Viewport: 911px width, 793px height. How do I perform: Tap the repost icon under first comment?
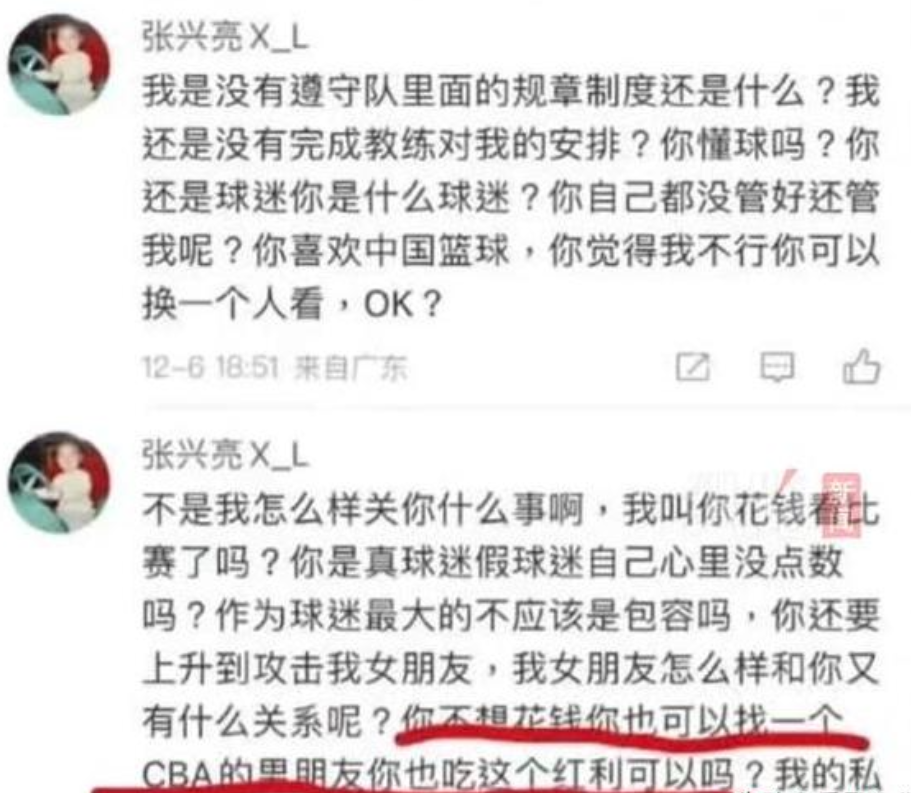pyautogui.click(x=693, y=367)
